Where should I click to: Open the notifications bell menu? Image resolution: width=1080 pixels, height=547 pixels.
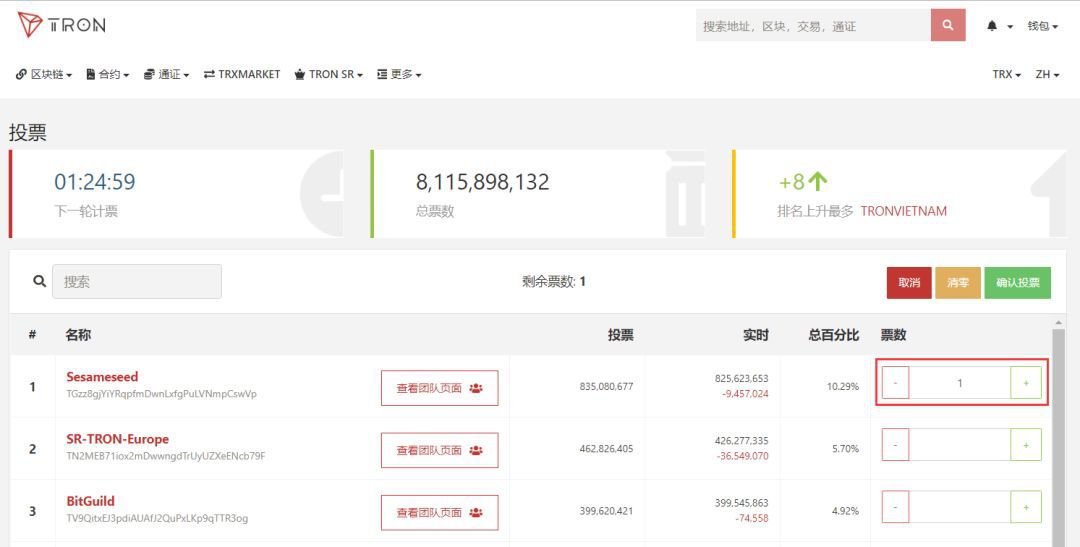tap(999, 26)
